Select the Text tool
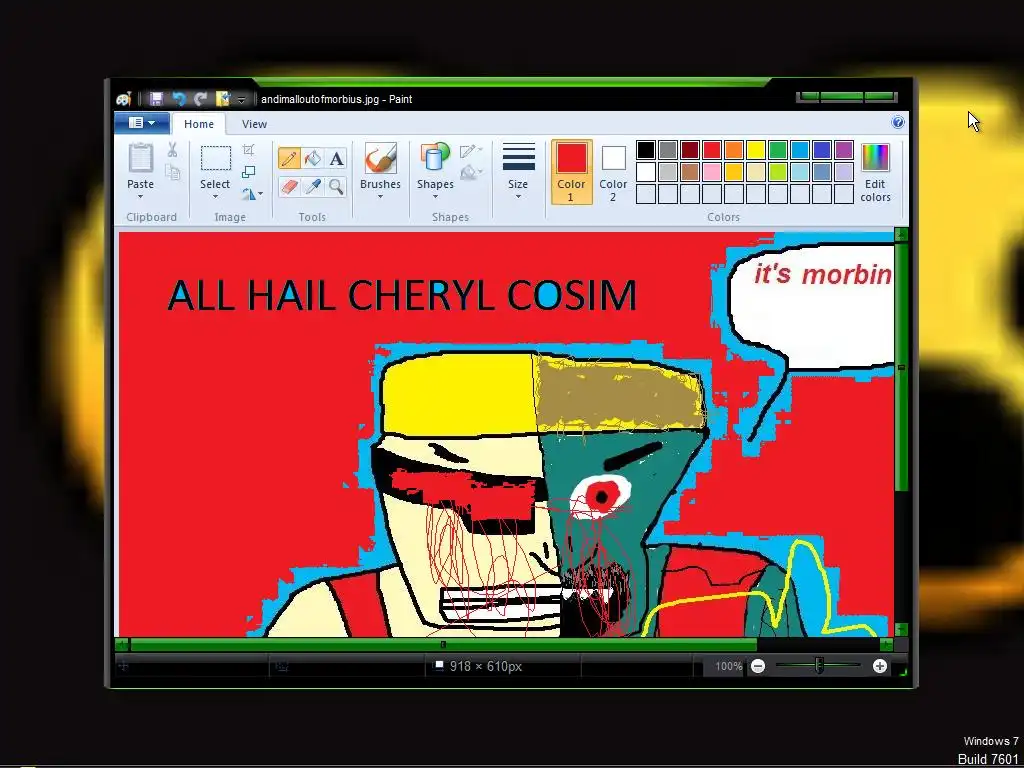 [x=336, y=159]
